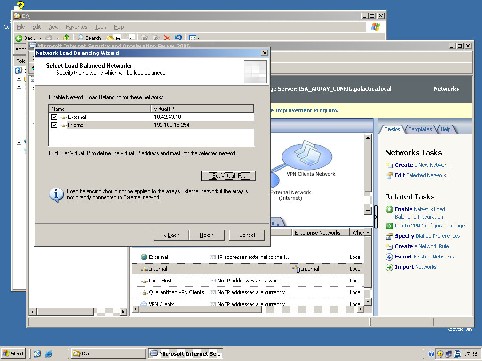Viewport: 482px width, 361px height.
Task: Switch to the Tasks tab in ISA pane
Action: pos(392,129)
